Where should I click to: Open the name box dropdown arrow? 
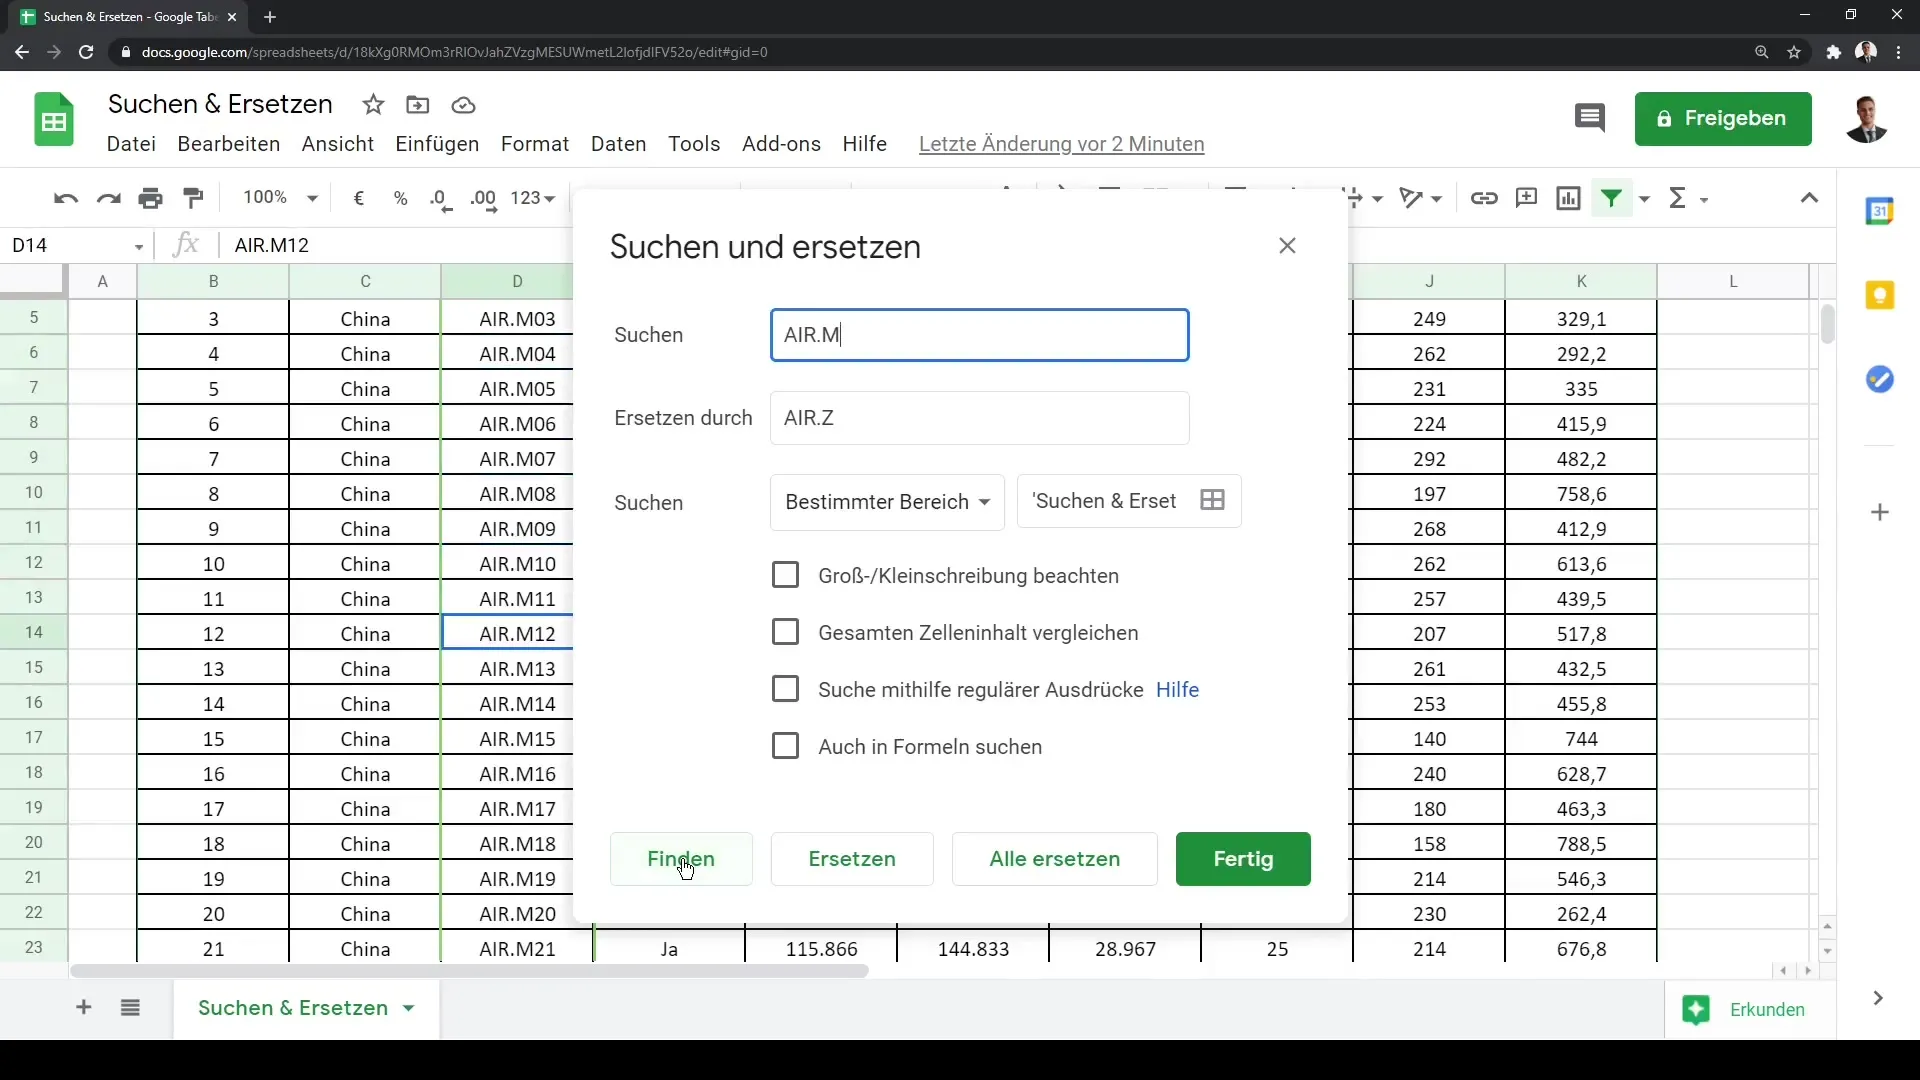click(x=138, y=246)
